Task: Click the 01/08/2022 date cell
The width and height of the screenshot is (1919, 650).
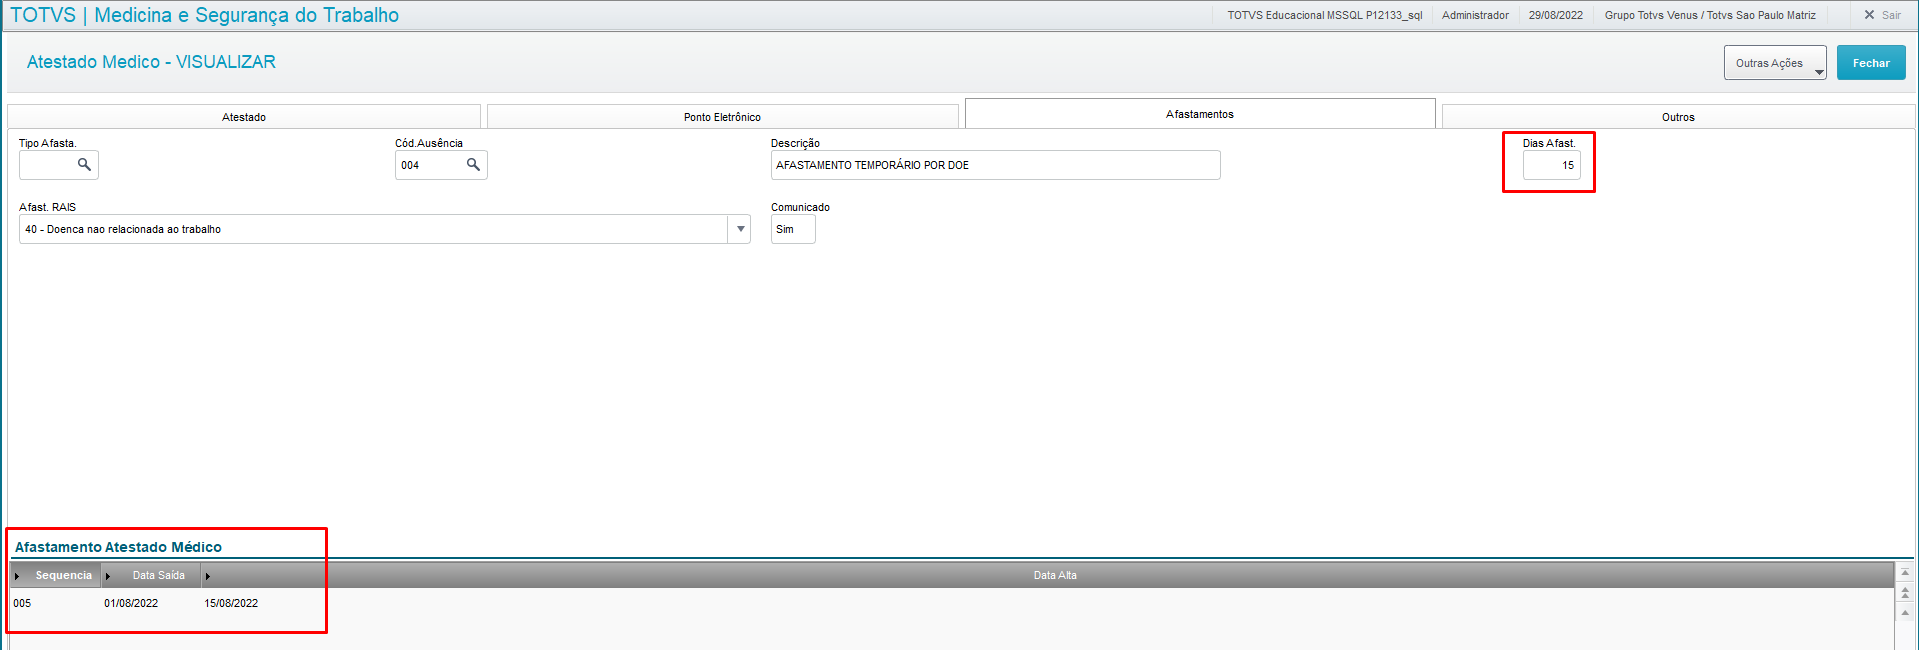Action: (131, 603)
